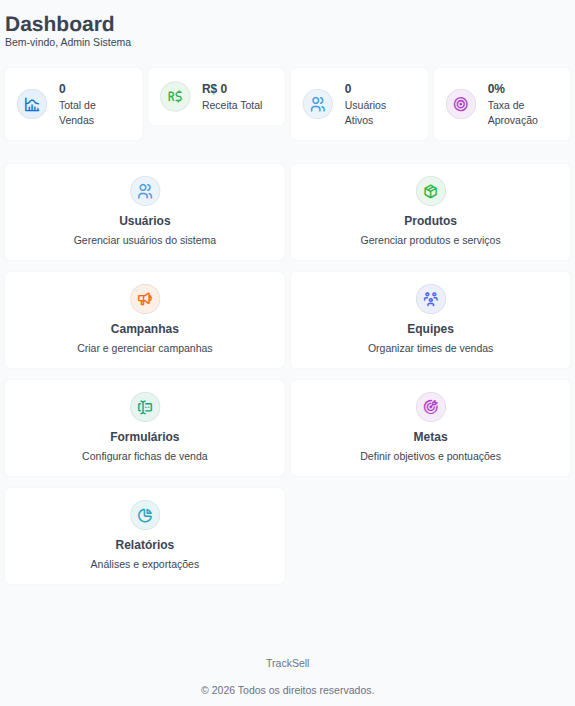Image resolution: width=575 pixels, height=706 pixels.
Task: Click 'Configurar fichas de venda' text
Action: 145,456
